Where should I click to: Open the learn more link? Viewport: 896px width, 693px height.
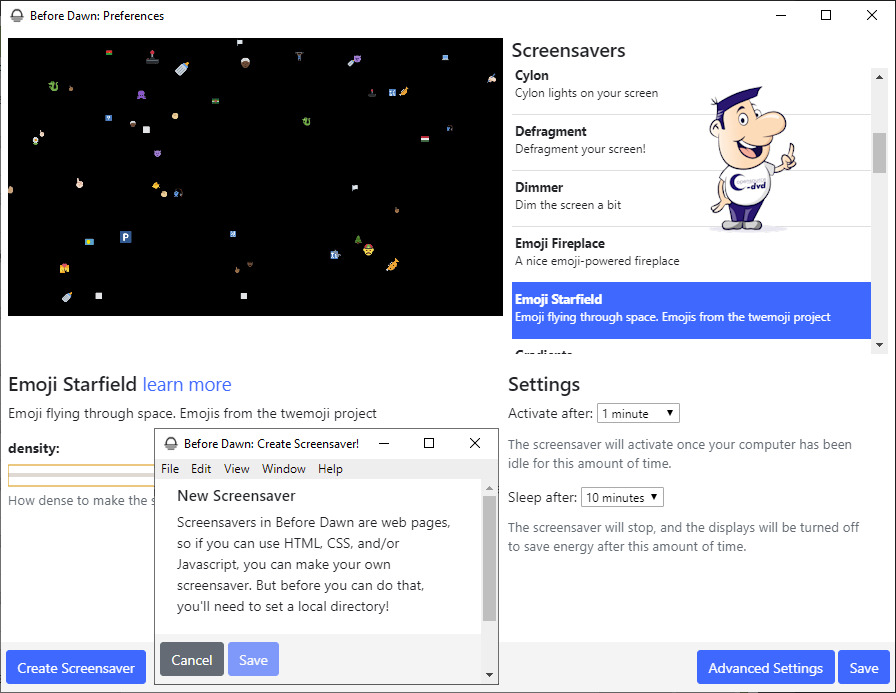pos(187,384)
